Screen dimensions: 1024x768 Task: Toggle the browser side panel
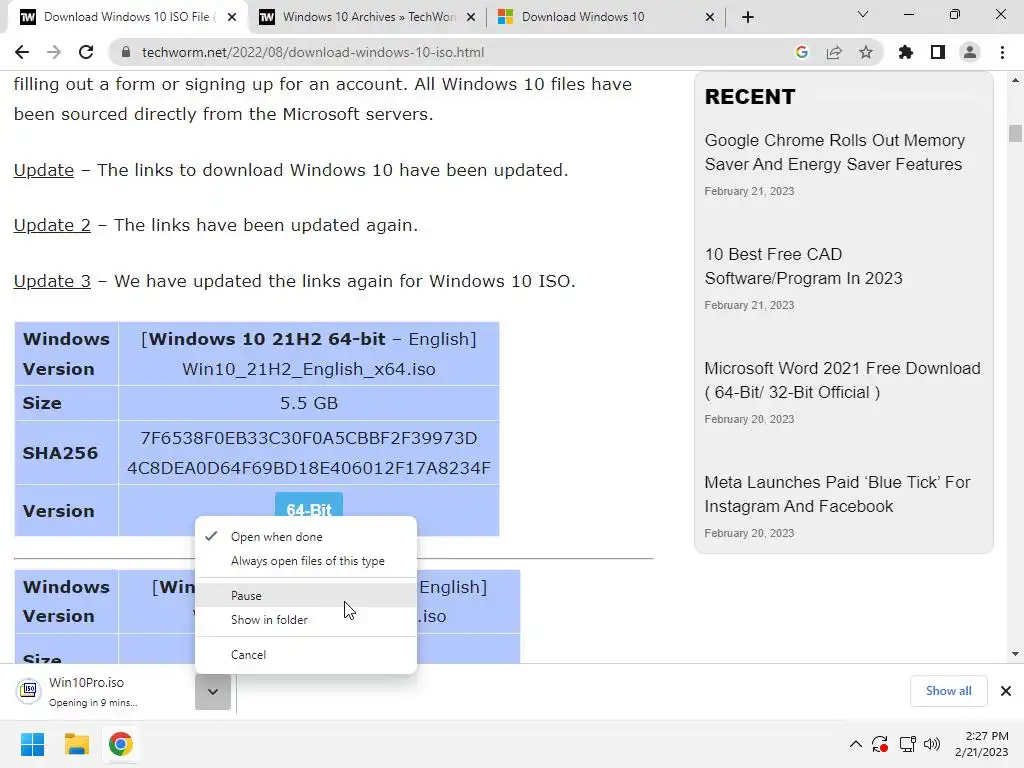[937, 52]
